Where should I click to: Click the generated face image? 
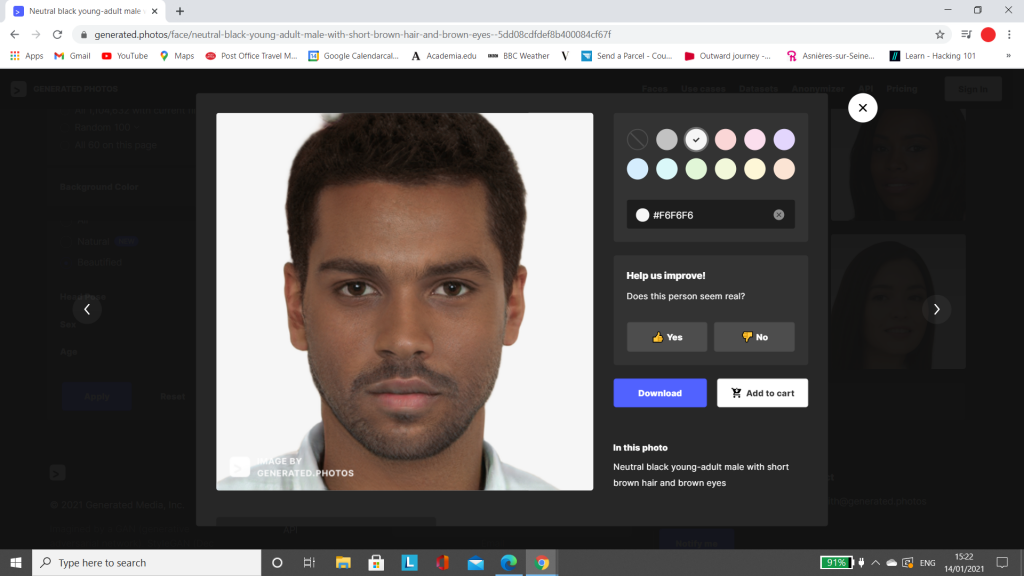[405, 302]
